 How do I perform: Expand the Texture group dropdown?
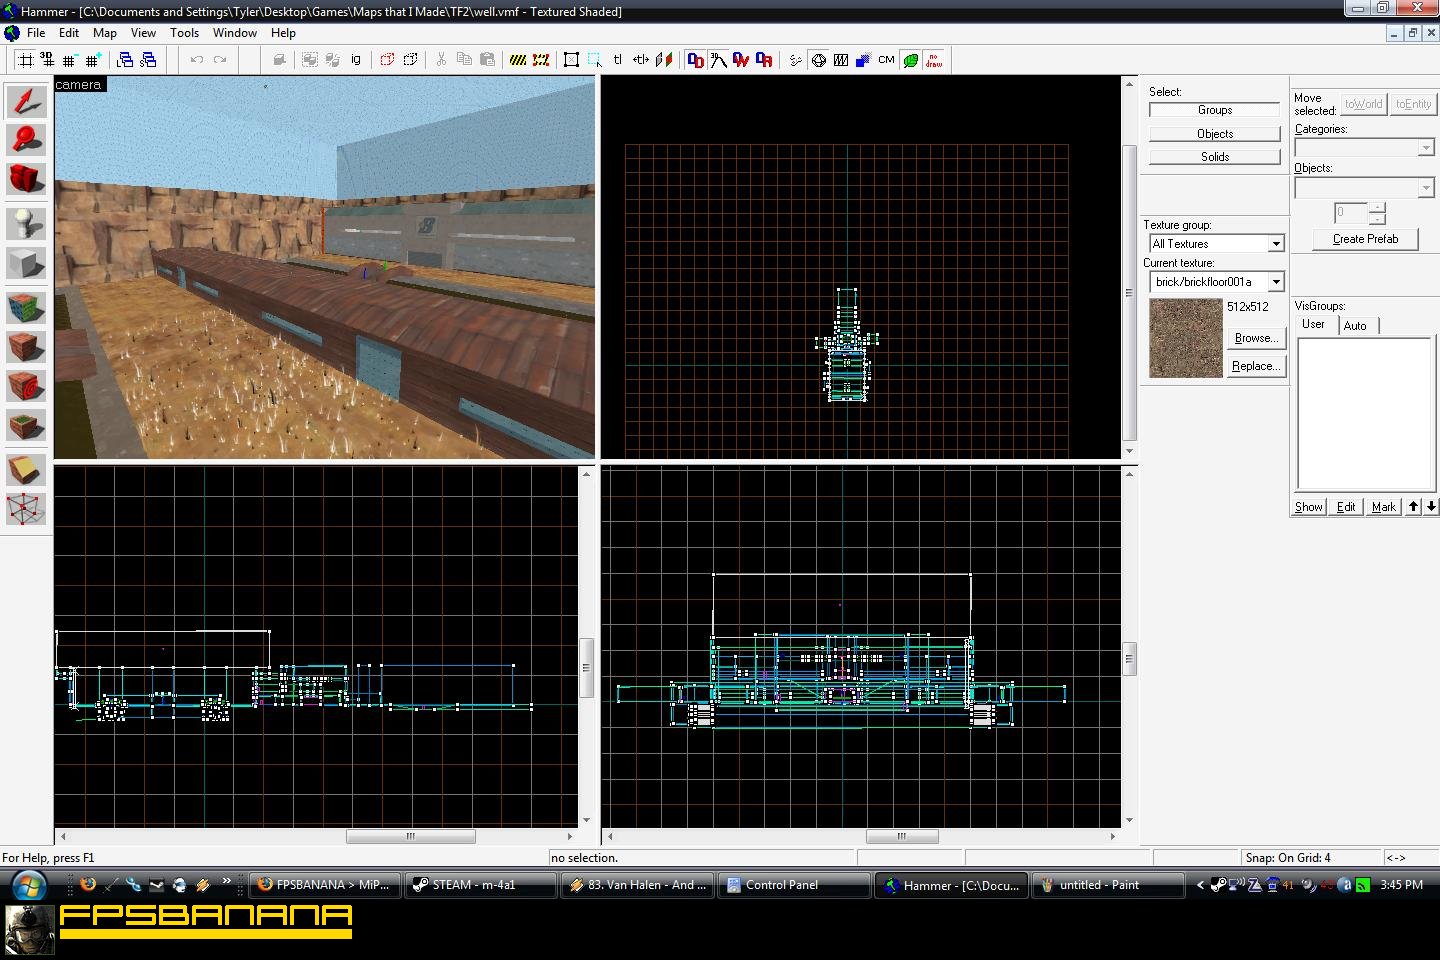(1276, 244)
